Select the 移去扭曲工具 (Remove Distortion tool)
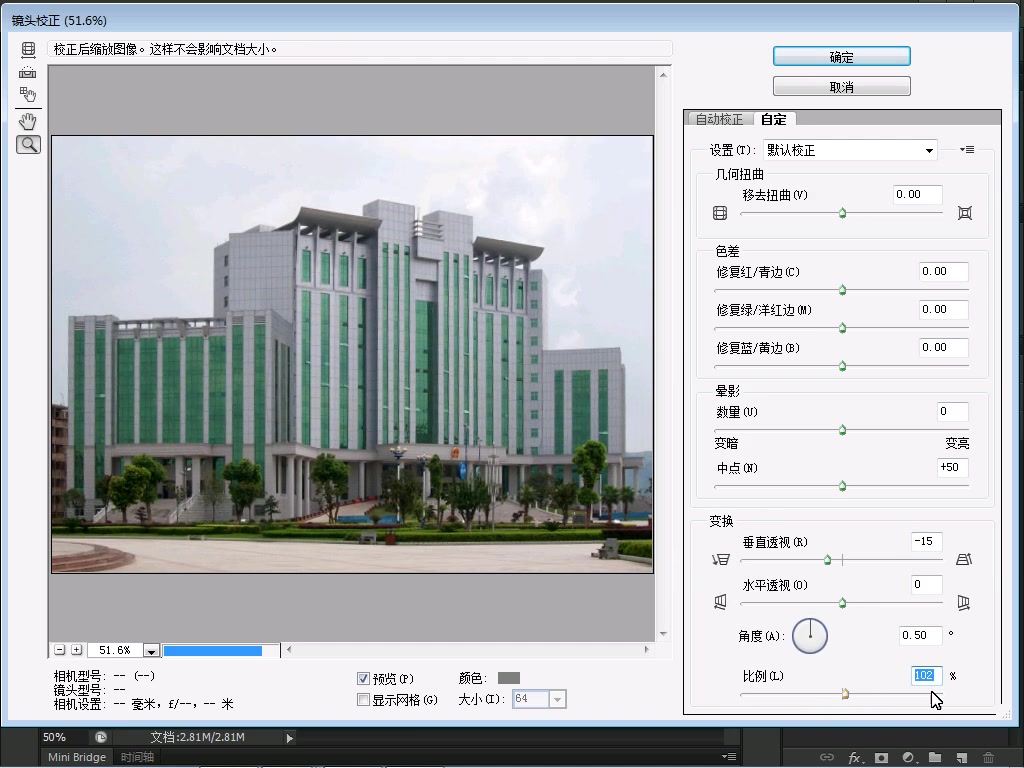 (27, 48)
